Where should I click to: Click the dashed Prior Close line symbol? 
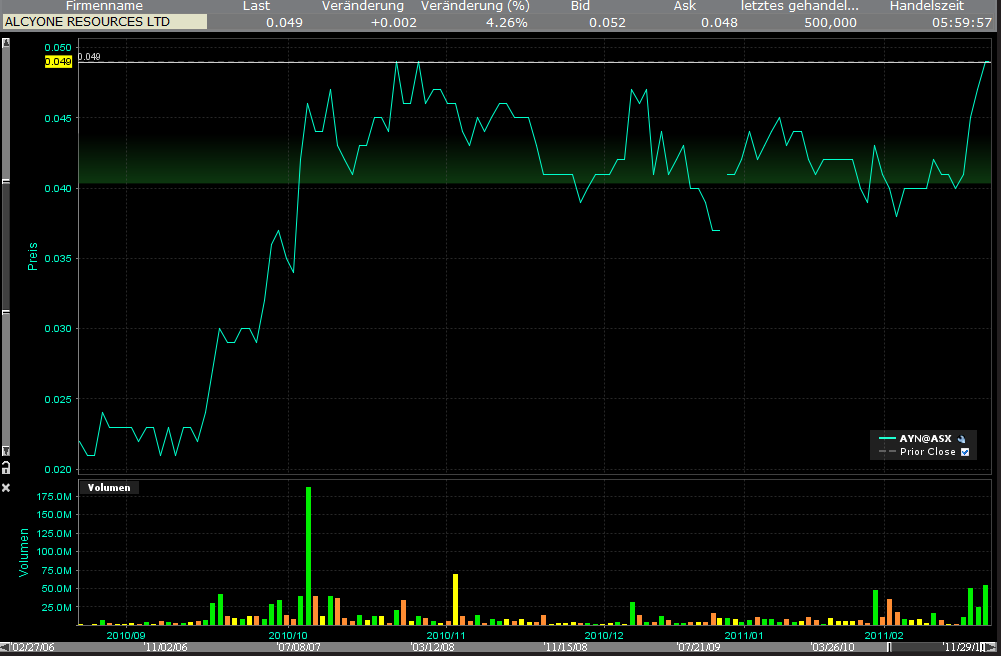click(x=888, y=452)
